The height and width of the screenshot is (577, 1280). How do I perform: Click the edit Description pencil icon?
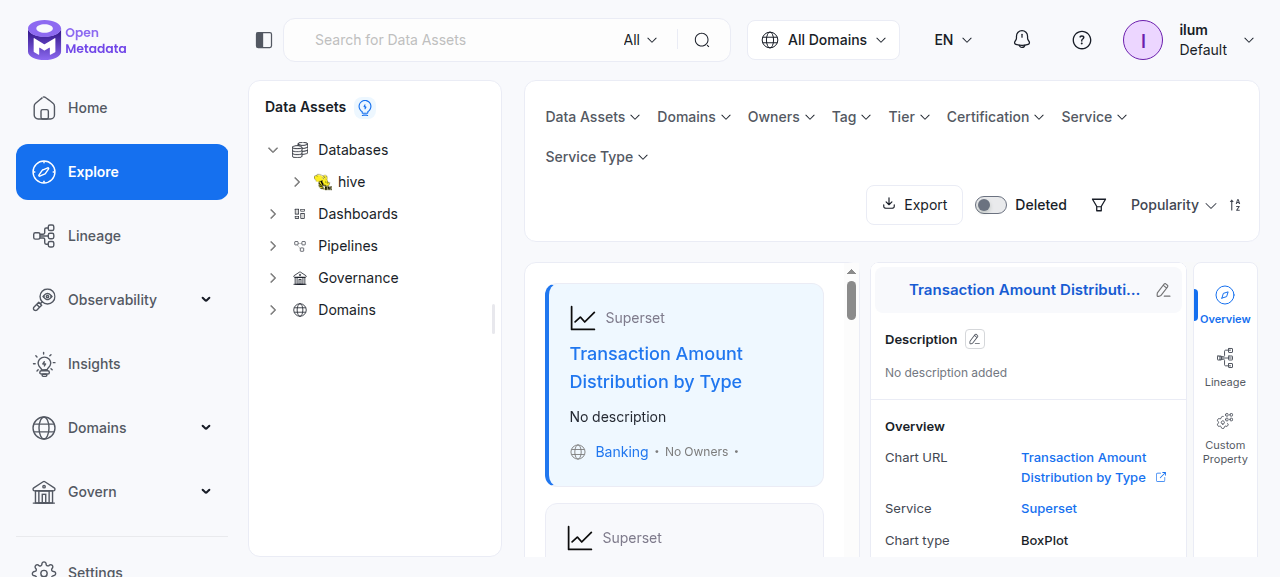click(x=975, y=339)
